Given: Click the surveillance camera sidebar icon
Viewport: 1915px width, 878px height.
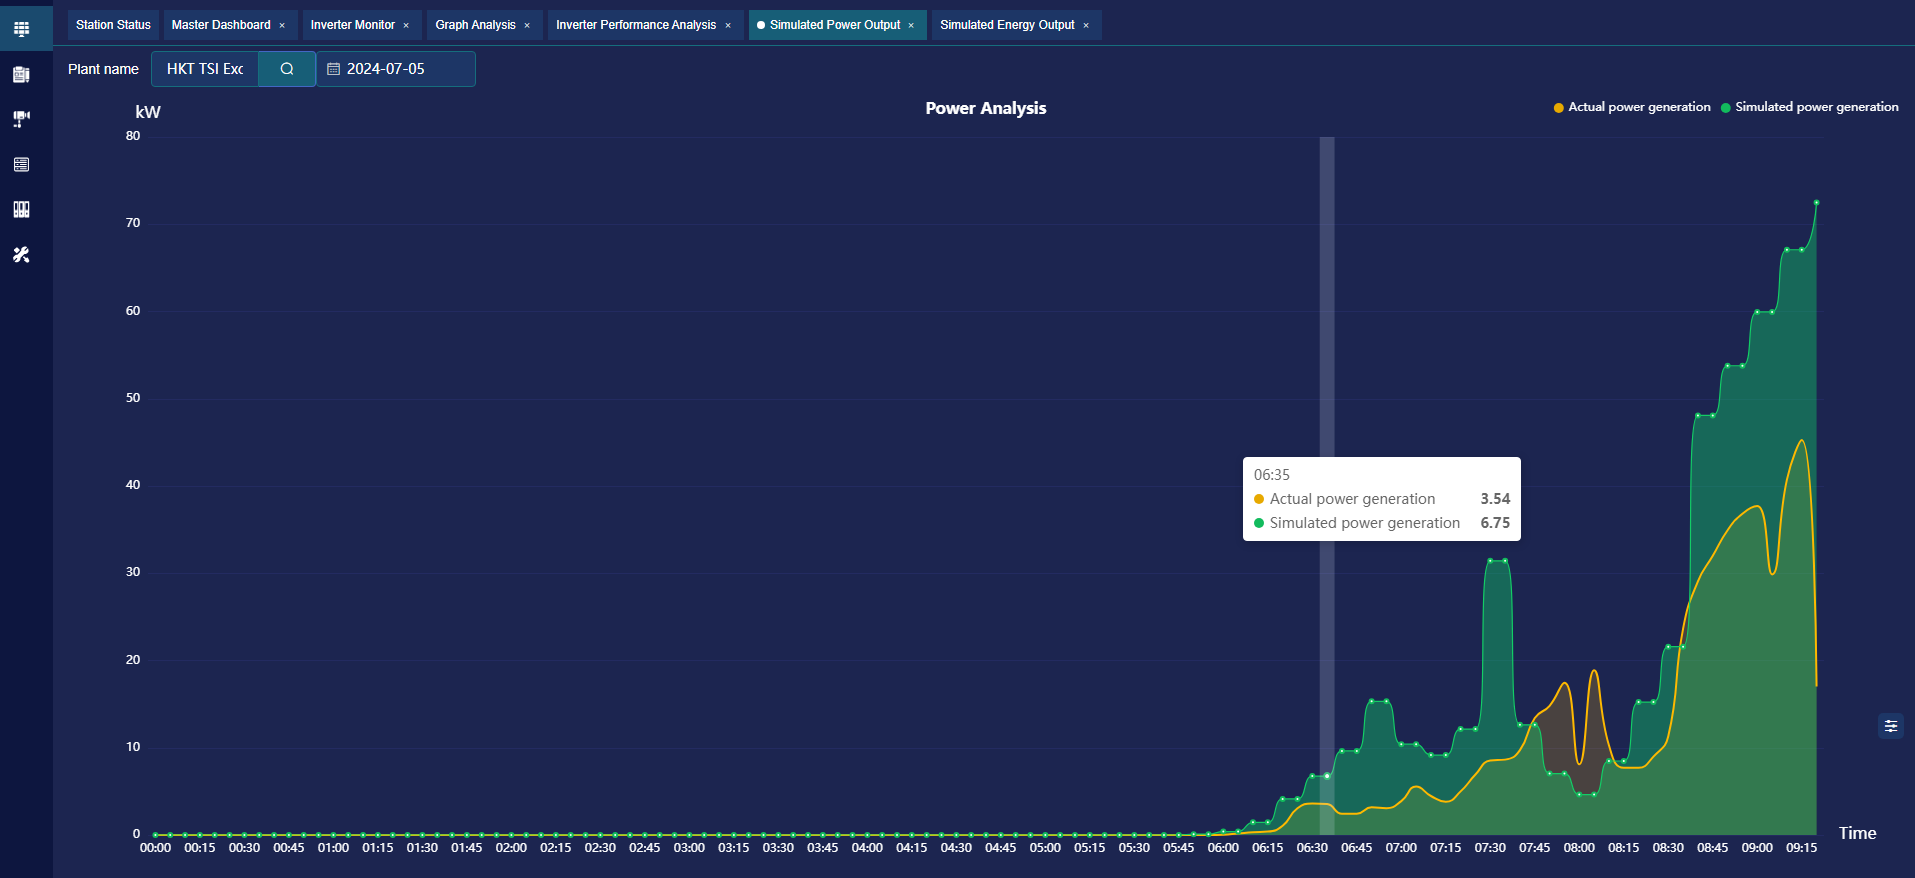Looking at the screenshot, I should 21,119.
